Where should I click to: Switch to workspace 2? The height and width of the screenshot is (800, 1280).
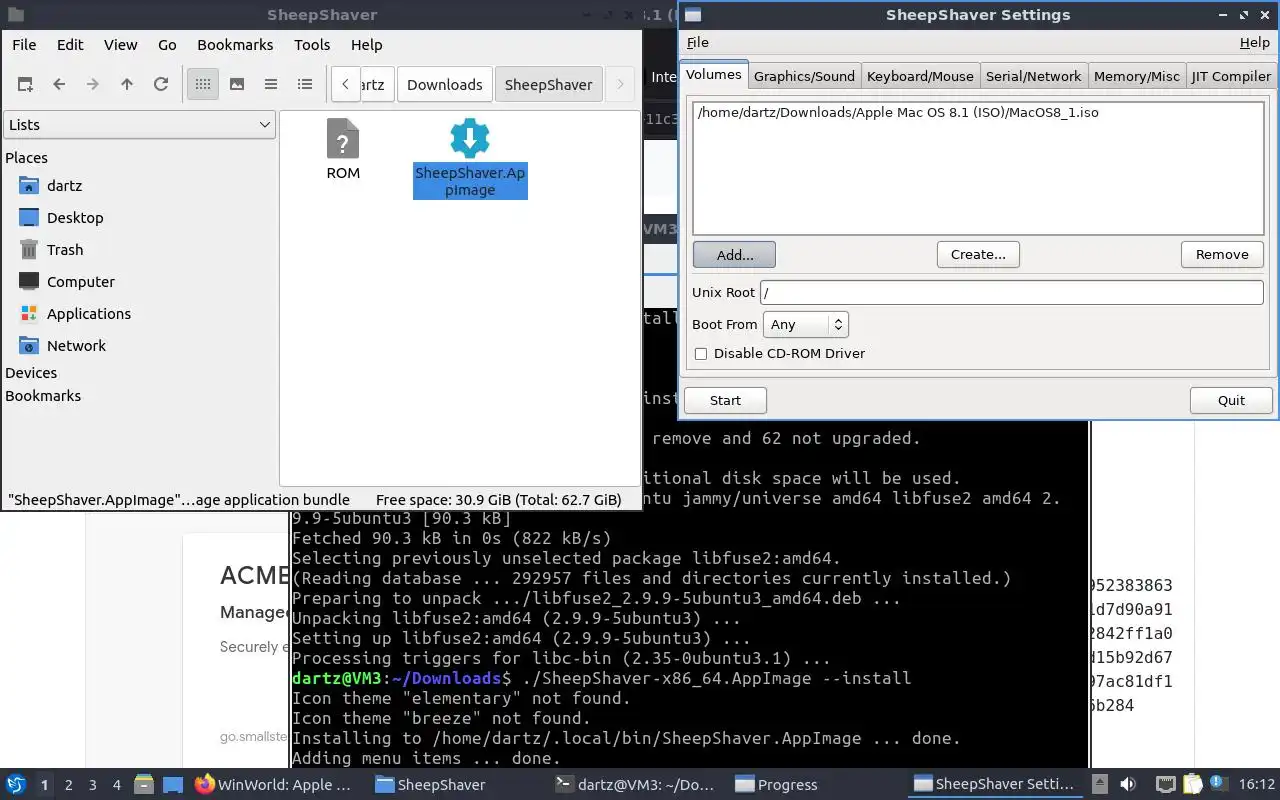[68, 785]
